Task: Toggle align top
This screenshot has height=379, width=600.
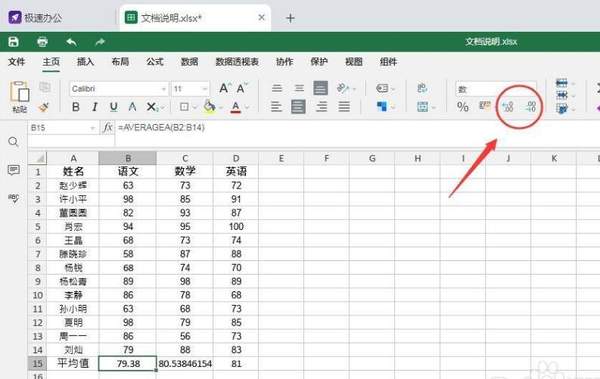Action: point(277,88)
